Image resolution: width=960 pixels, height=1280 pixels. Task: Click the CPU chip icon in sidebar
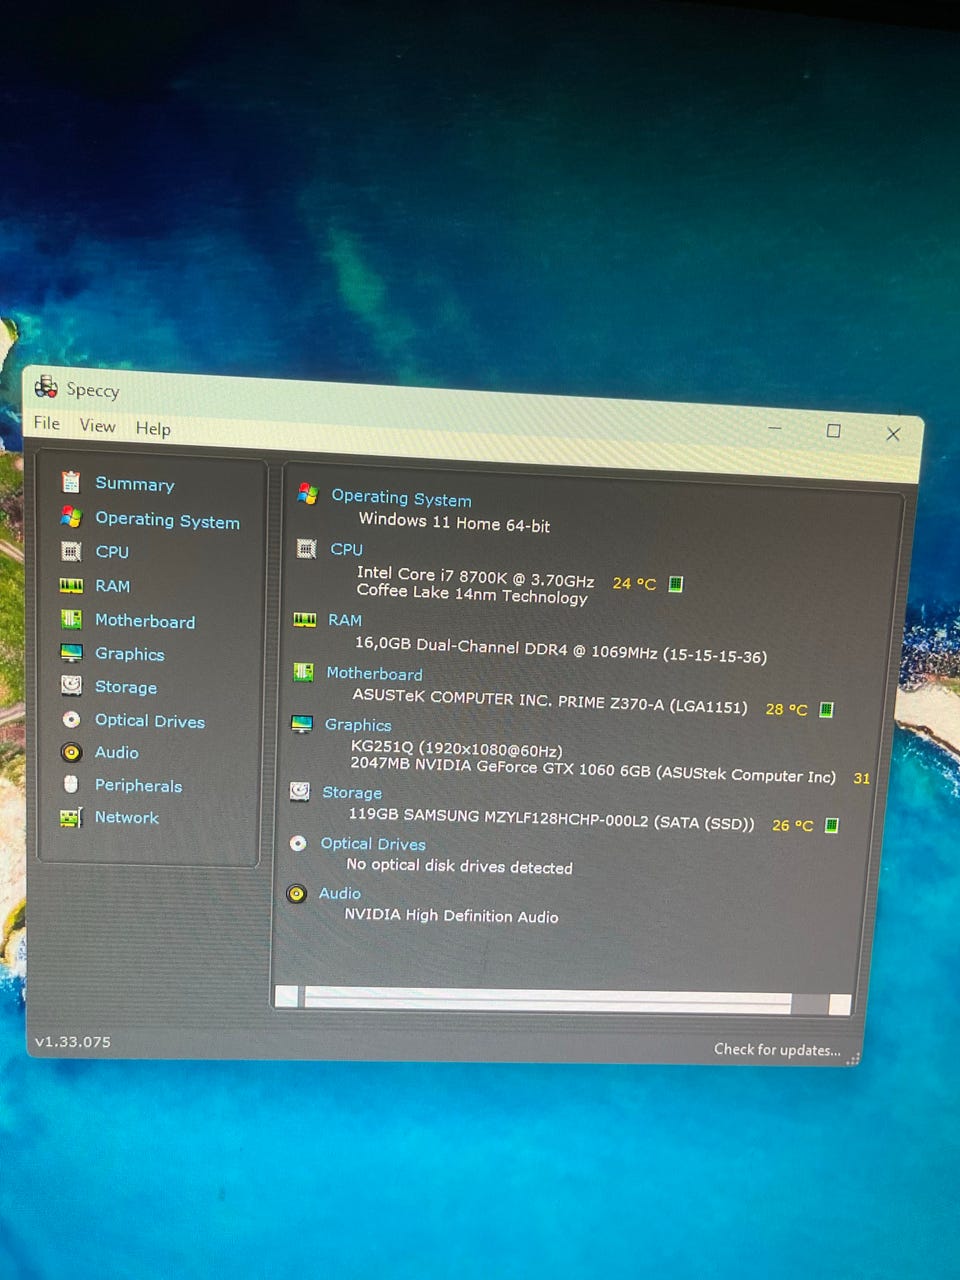pos(71,551)
